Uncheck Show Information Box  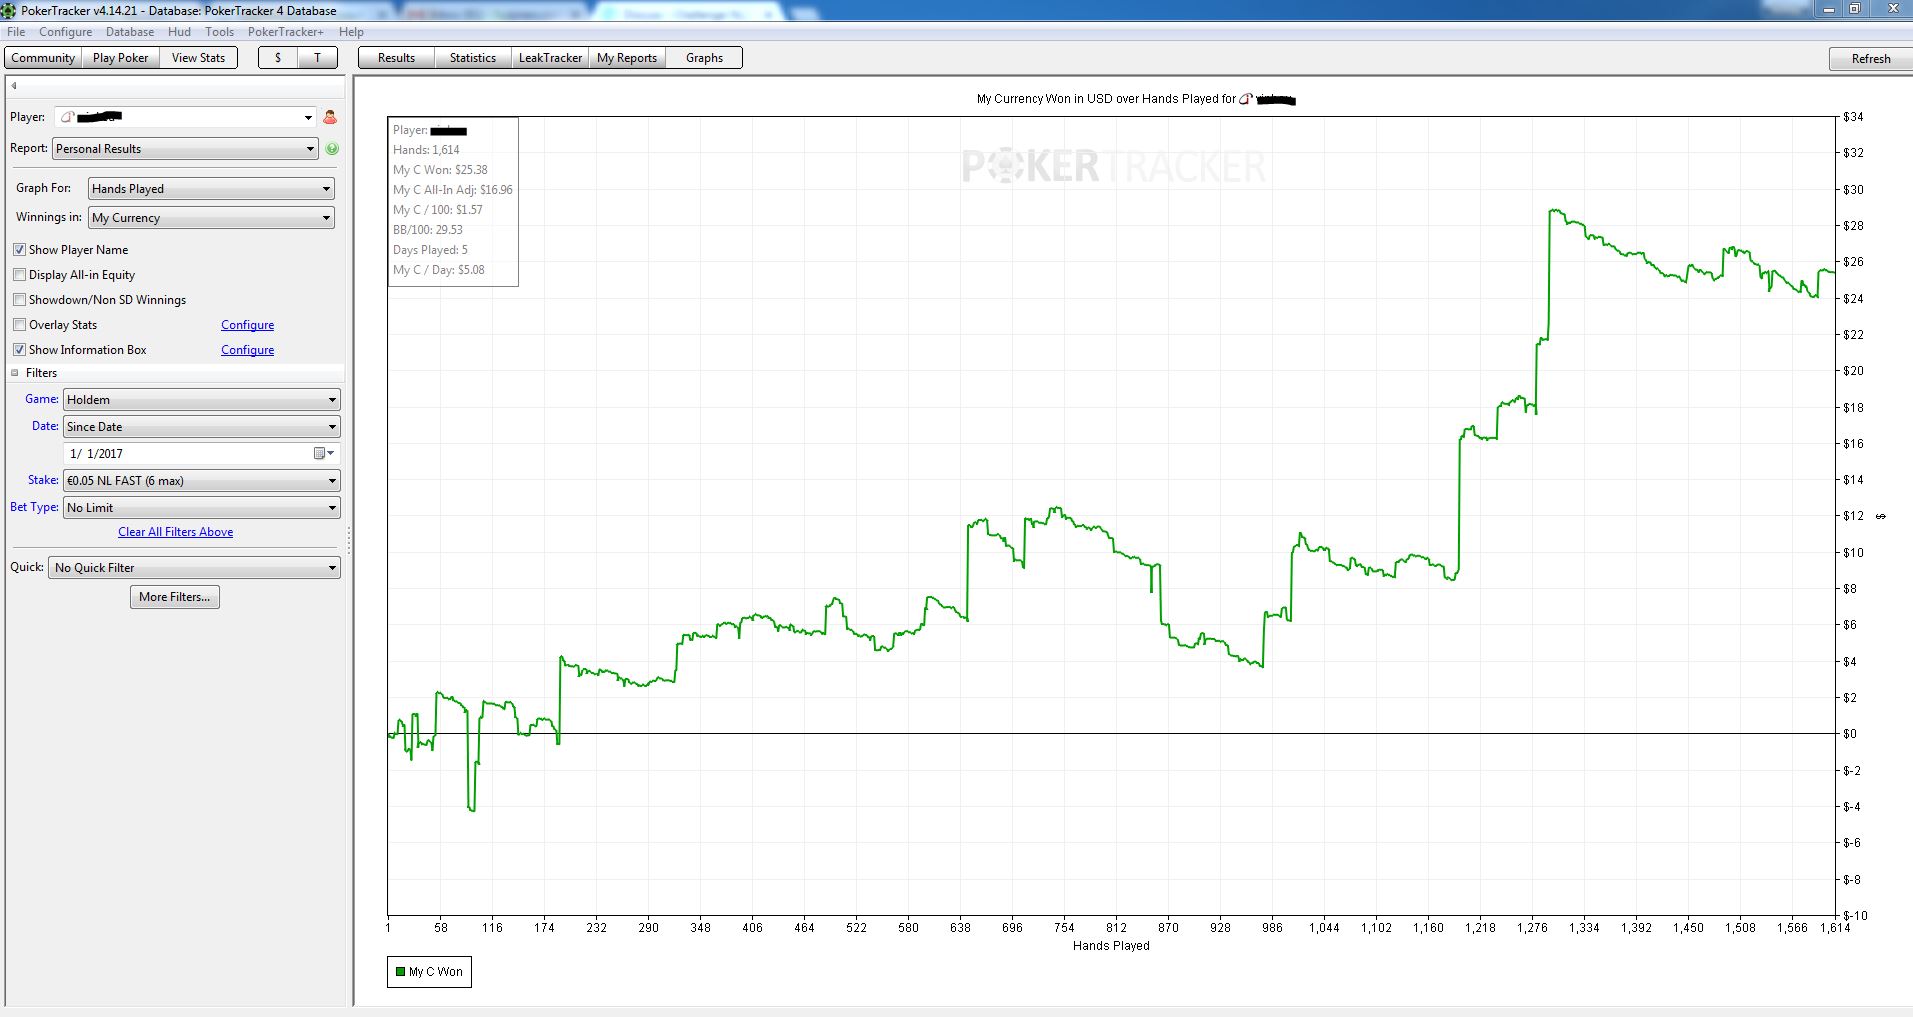[19, 350]
